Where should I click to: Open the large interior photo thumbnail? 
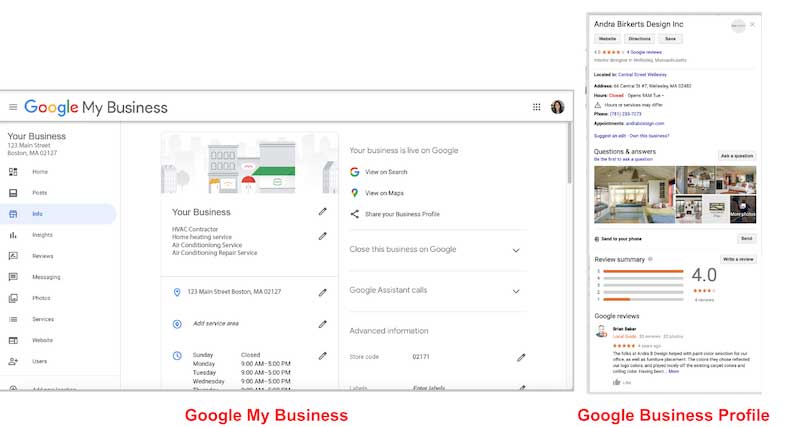tap(634, 195)
